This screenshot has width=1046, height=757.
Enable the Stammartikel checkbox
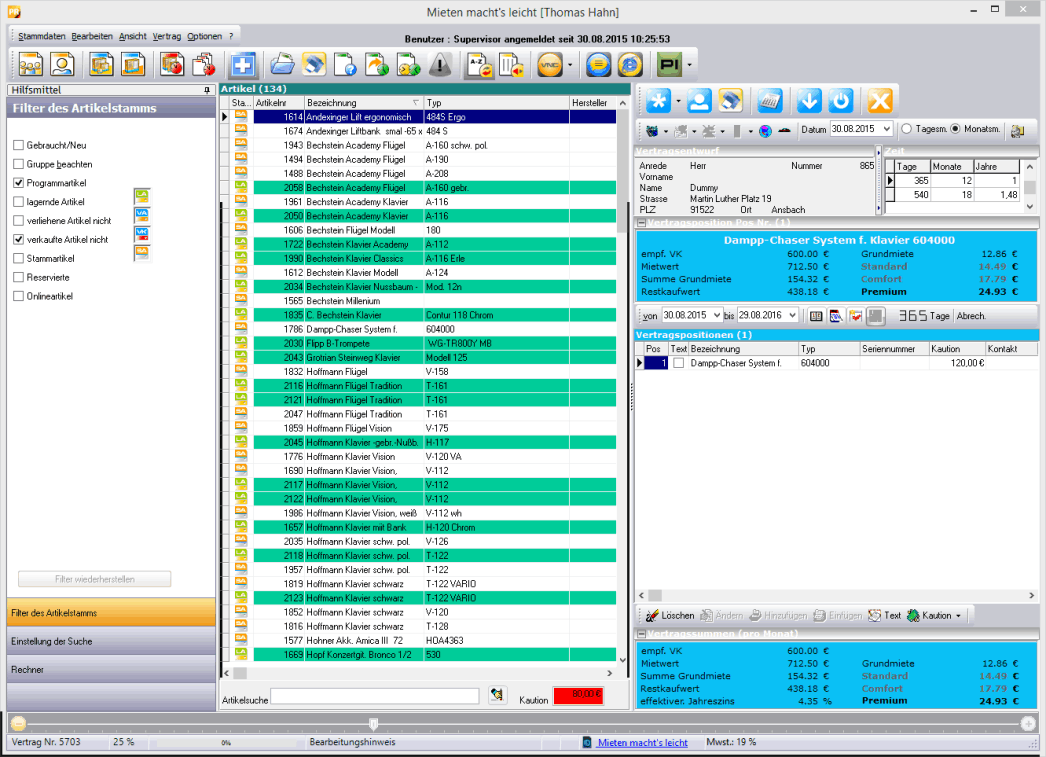[x=19, y=259]
